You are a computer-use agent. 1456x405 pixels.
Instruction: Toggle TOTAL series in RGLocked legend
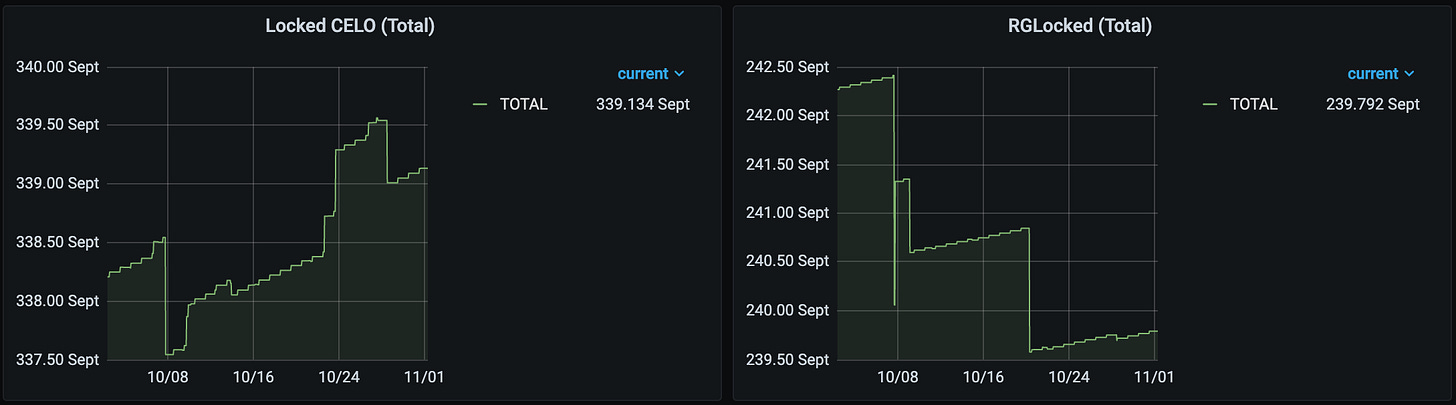(1254, 104)
